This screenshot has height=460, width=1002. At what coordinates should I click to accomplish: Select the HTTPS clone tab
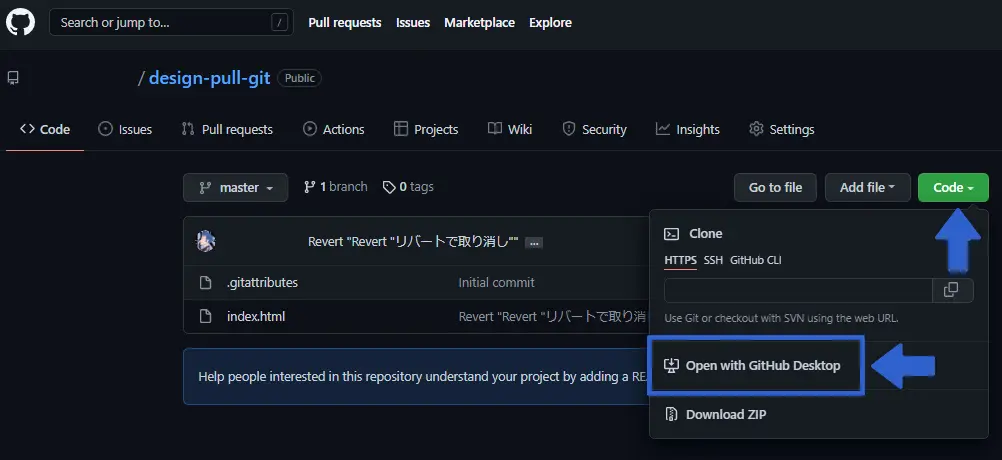click(x=681, y=261)
